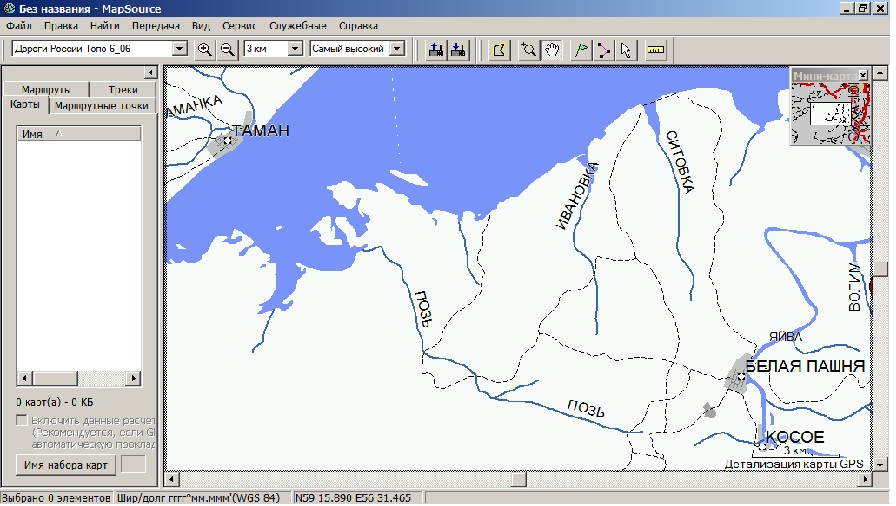This screenshot has height=506, width=896.
Task: Toggle the route calculation data checkbox
Action: (22, 421)
